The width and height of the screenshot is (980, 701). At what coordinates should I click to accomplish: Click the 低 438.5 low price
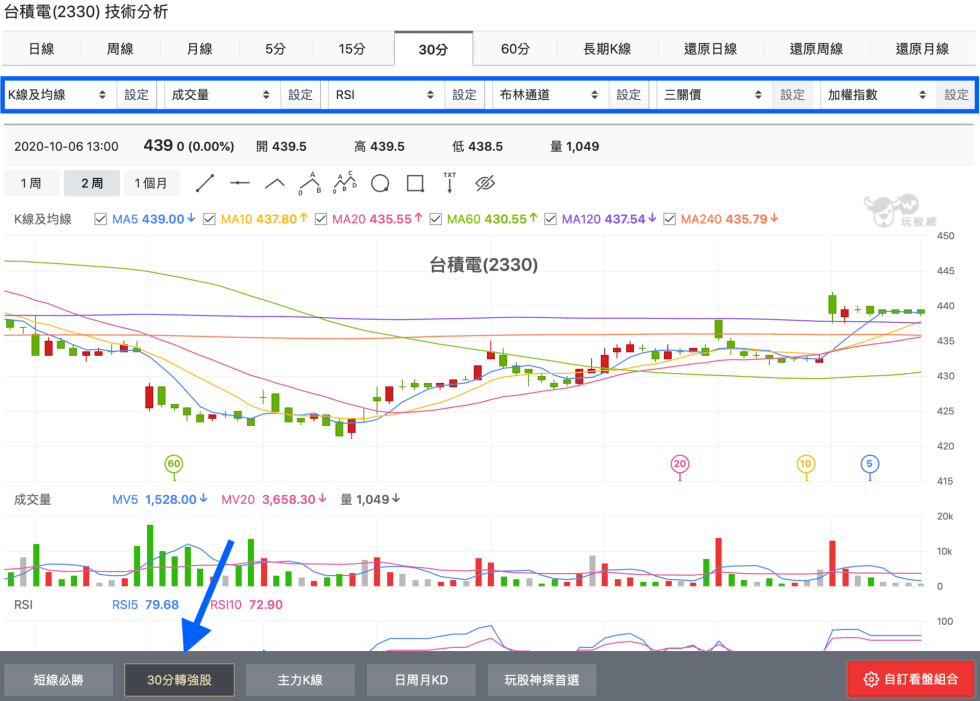[478, 147]
